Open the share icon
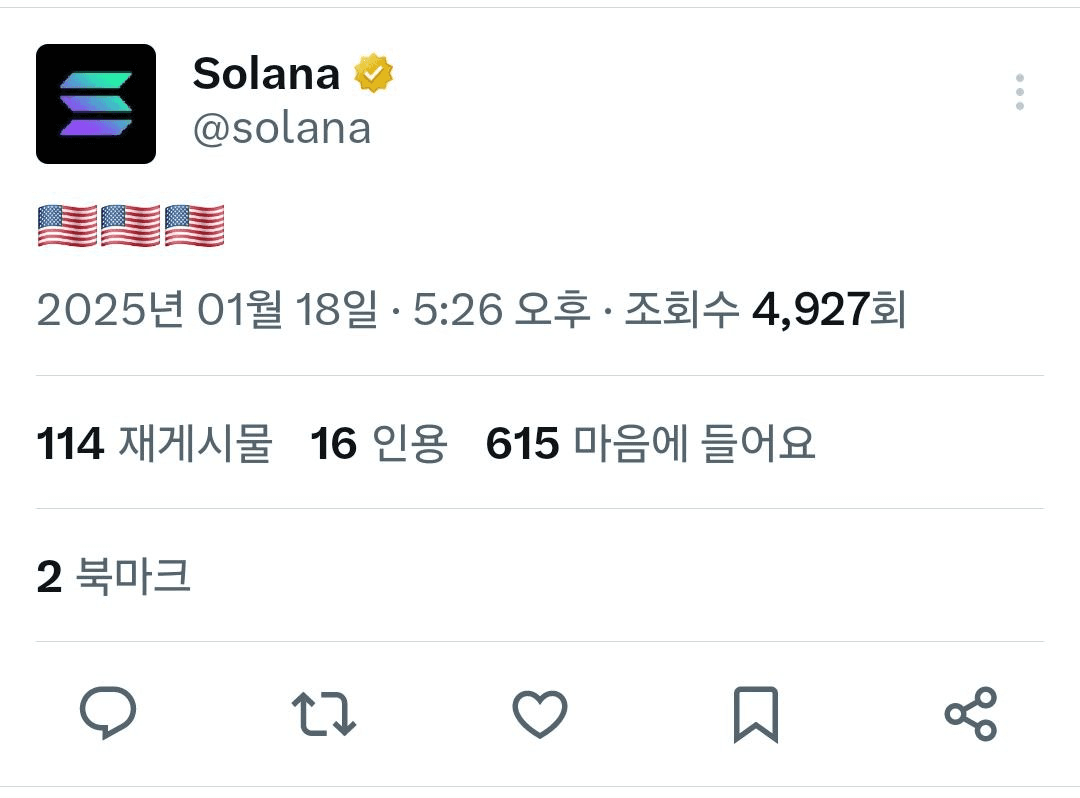This screenshot has width=1080, height=798. tap(971, 714)
